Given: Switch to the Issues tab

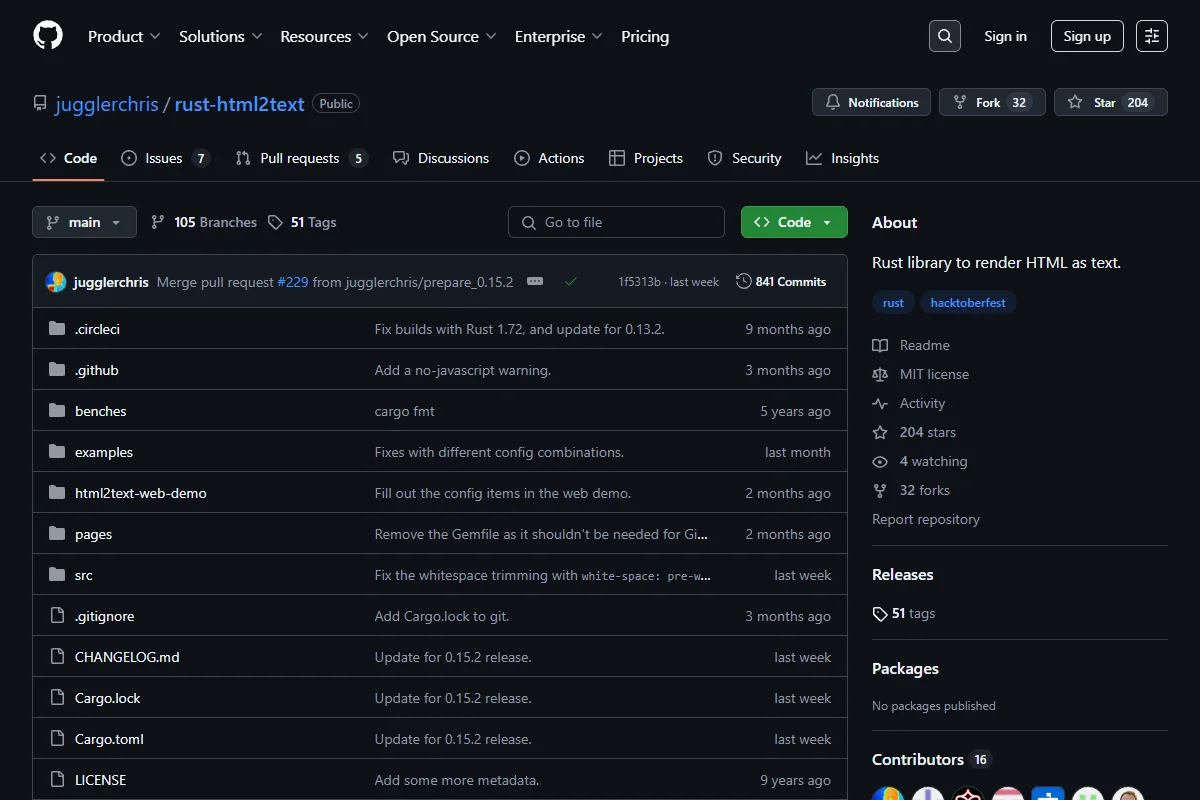Looking at the screenshot, I should (x=165, y=158).
